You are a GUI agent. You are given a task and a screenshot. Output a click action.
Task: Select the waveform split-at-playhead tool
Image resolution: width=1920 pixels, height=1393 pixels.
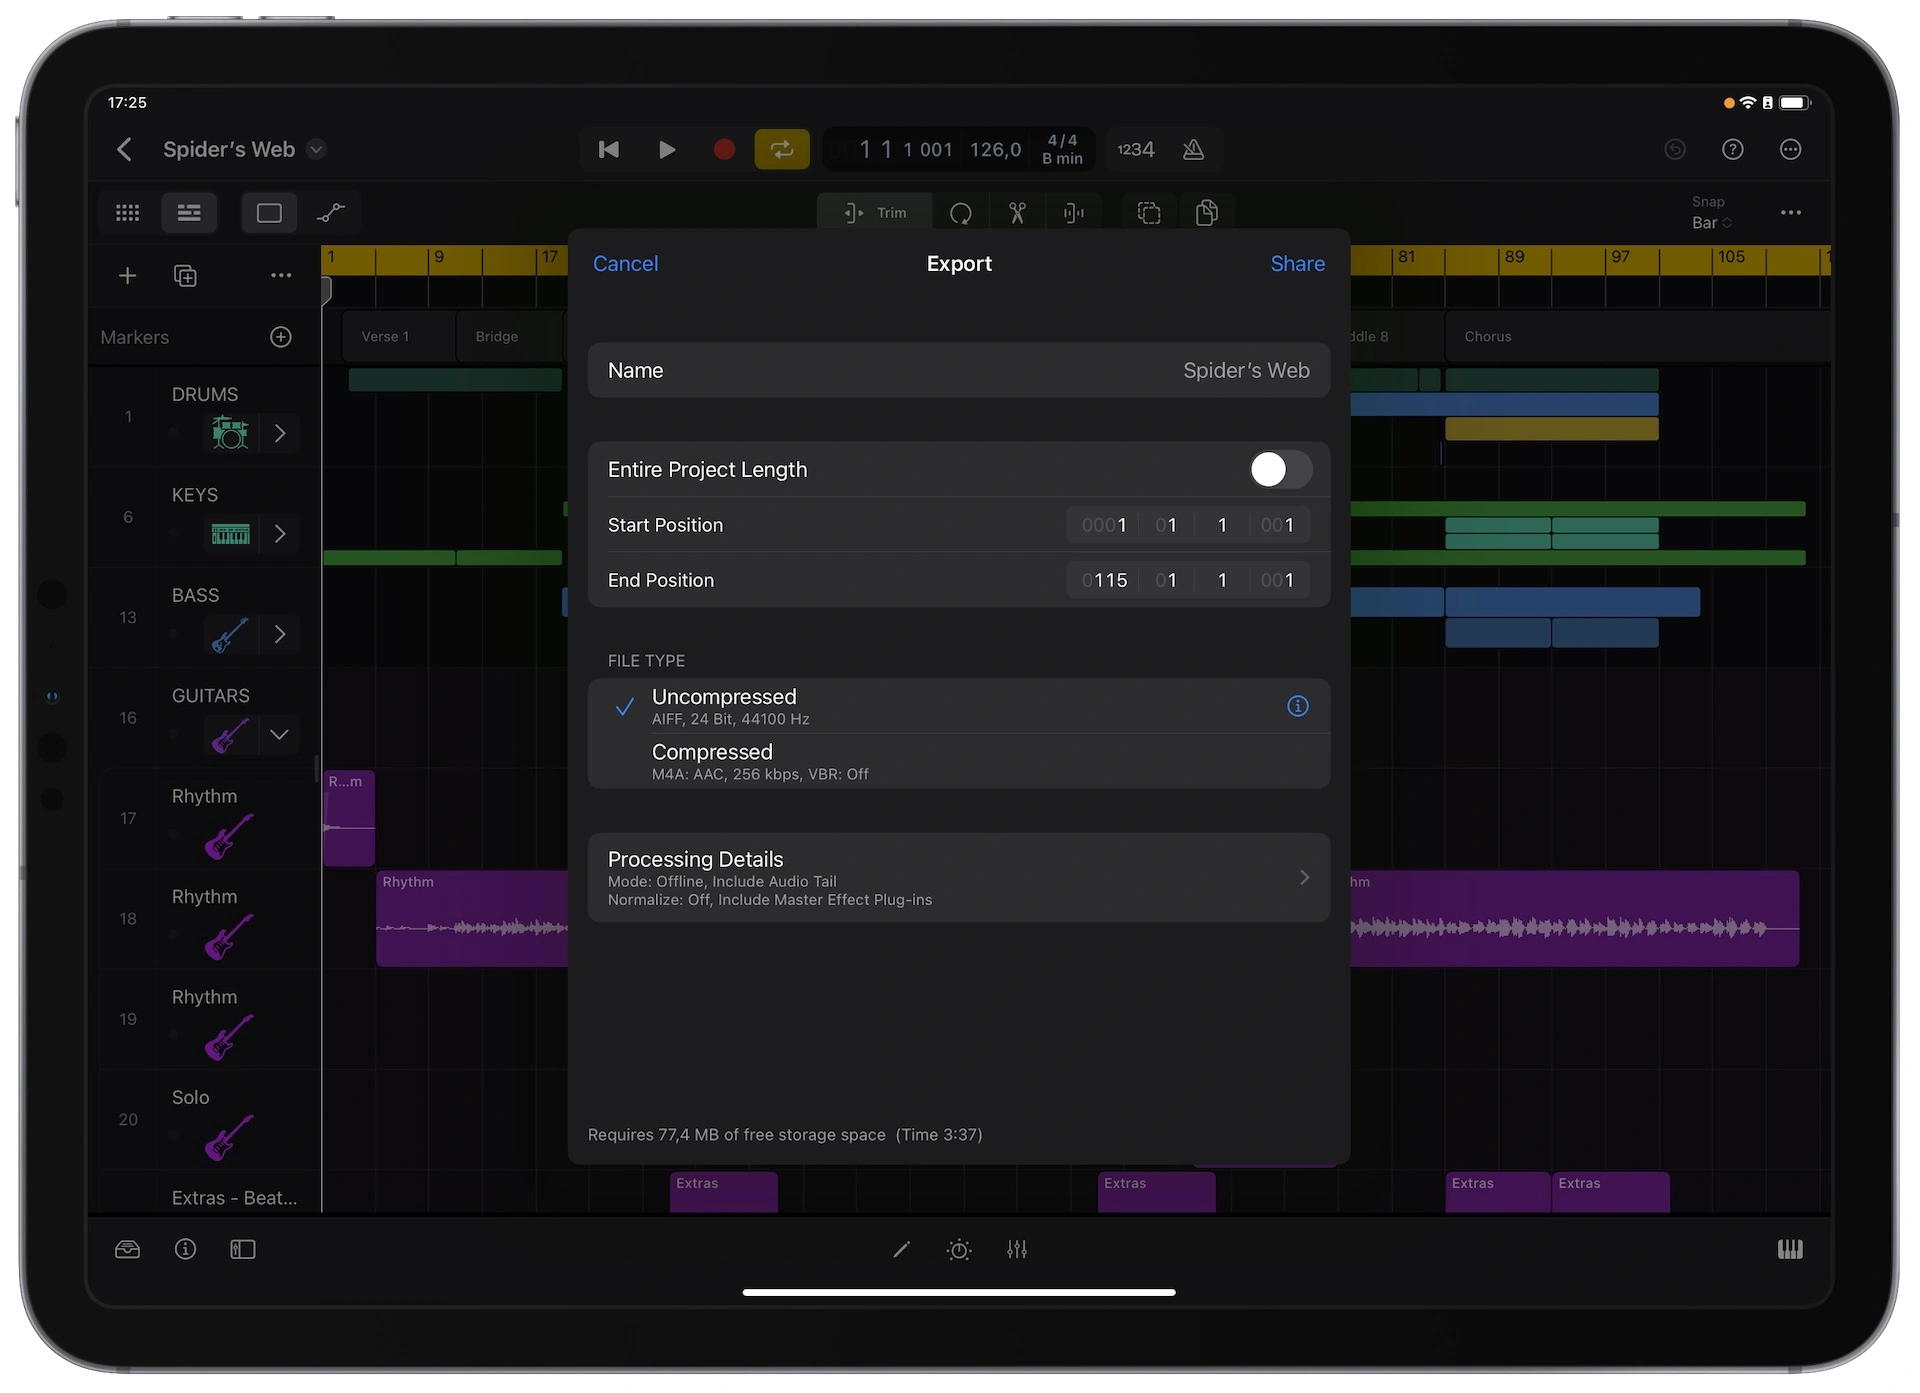tap(1074, 213)
